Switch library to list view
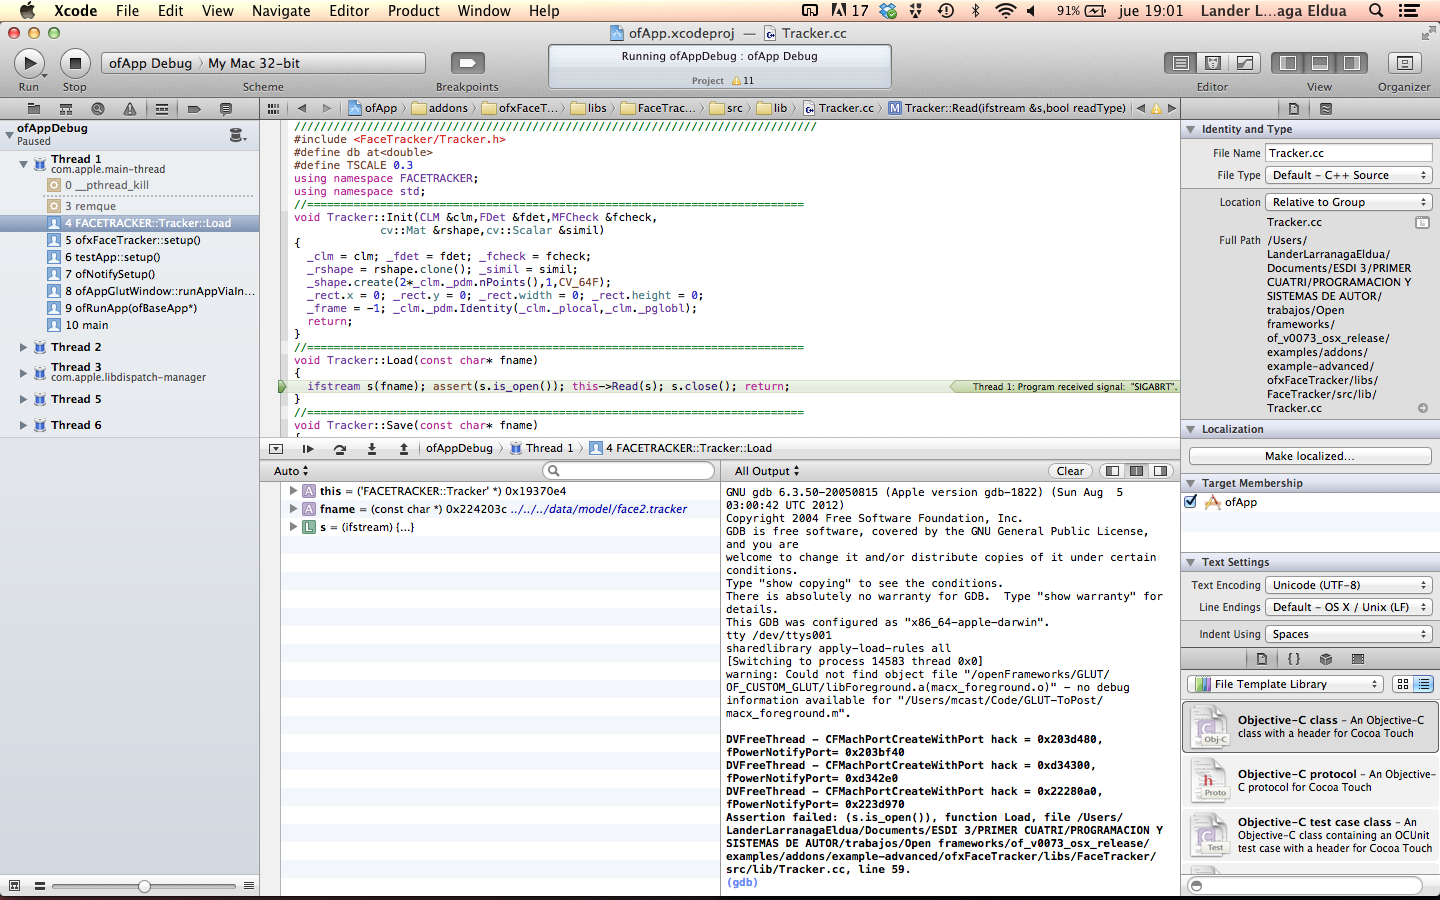Viewport: 1440px width, 900px height. click(1424, 684)
